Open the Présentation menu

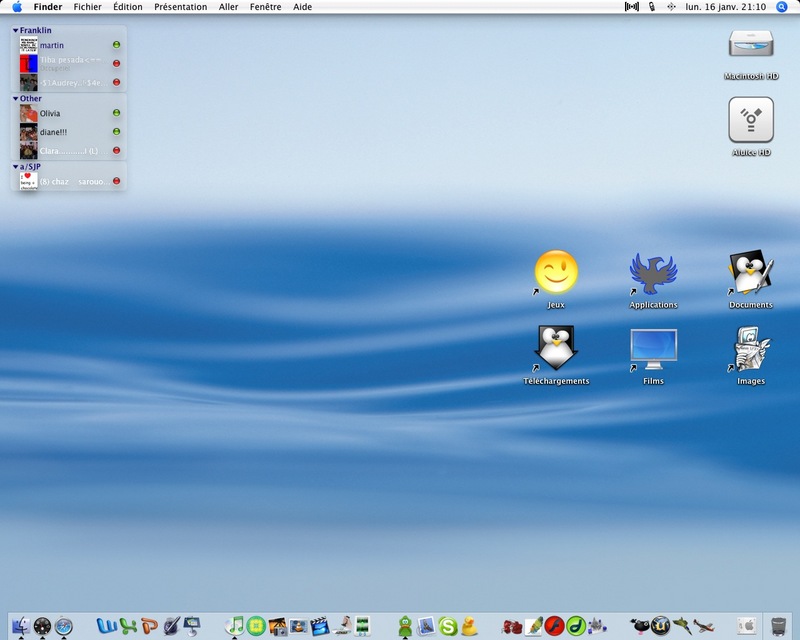tap(181, 7)
